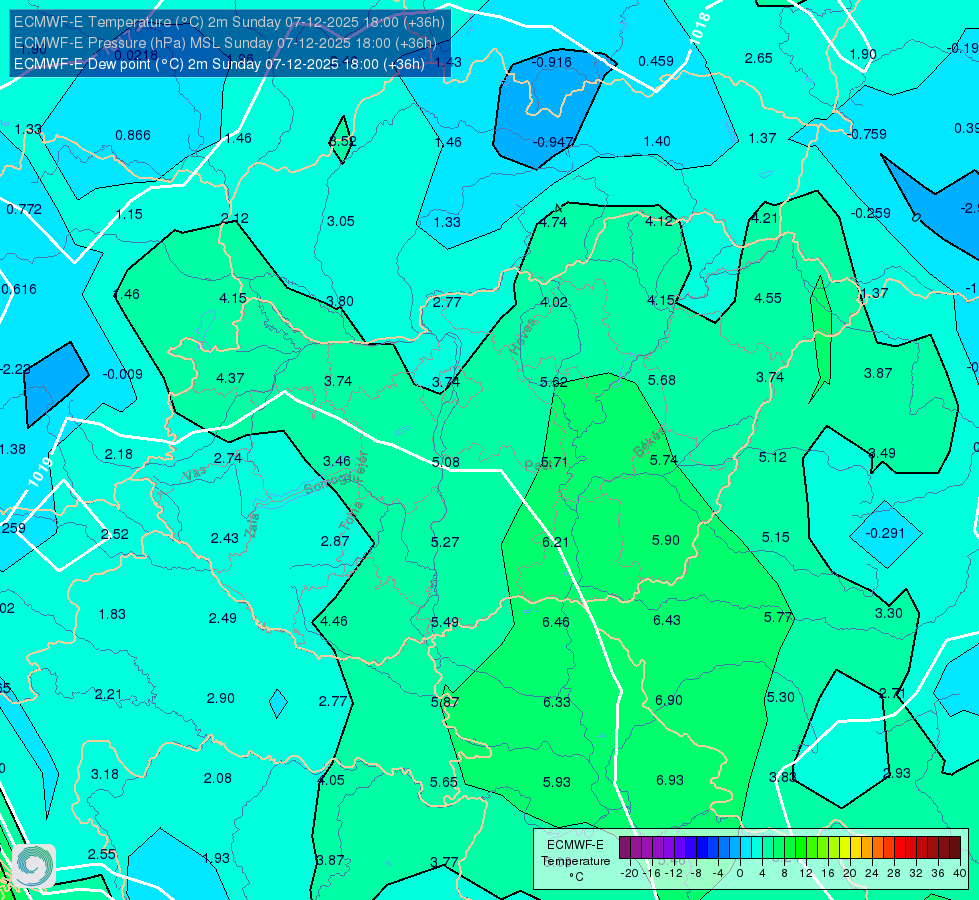
Task: Click the 5.93 temperature value
Action: tap(557, 783)
